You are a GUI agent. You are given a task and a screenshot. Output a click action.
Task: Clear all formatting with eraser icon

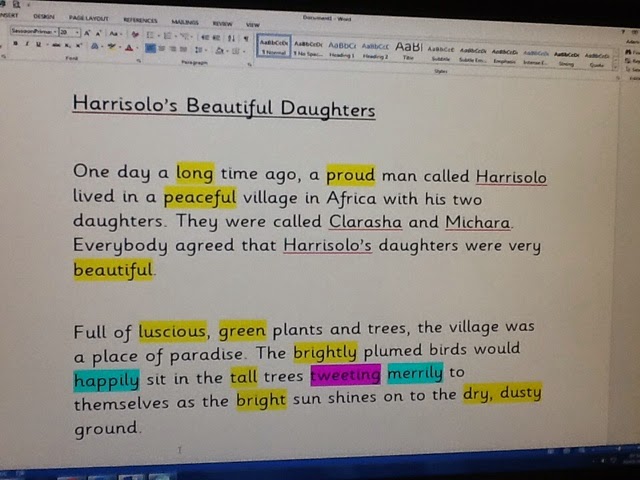[135, 35]
